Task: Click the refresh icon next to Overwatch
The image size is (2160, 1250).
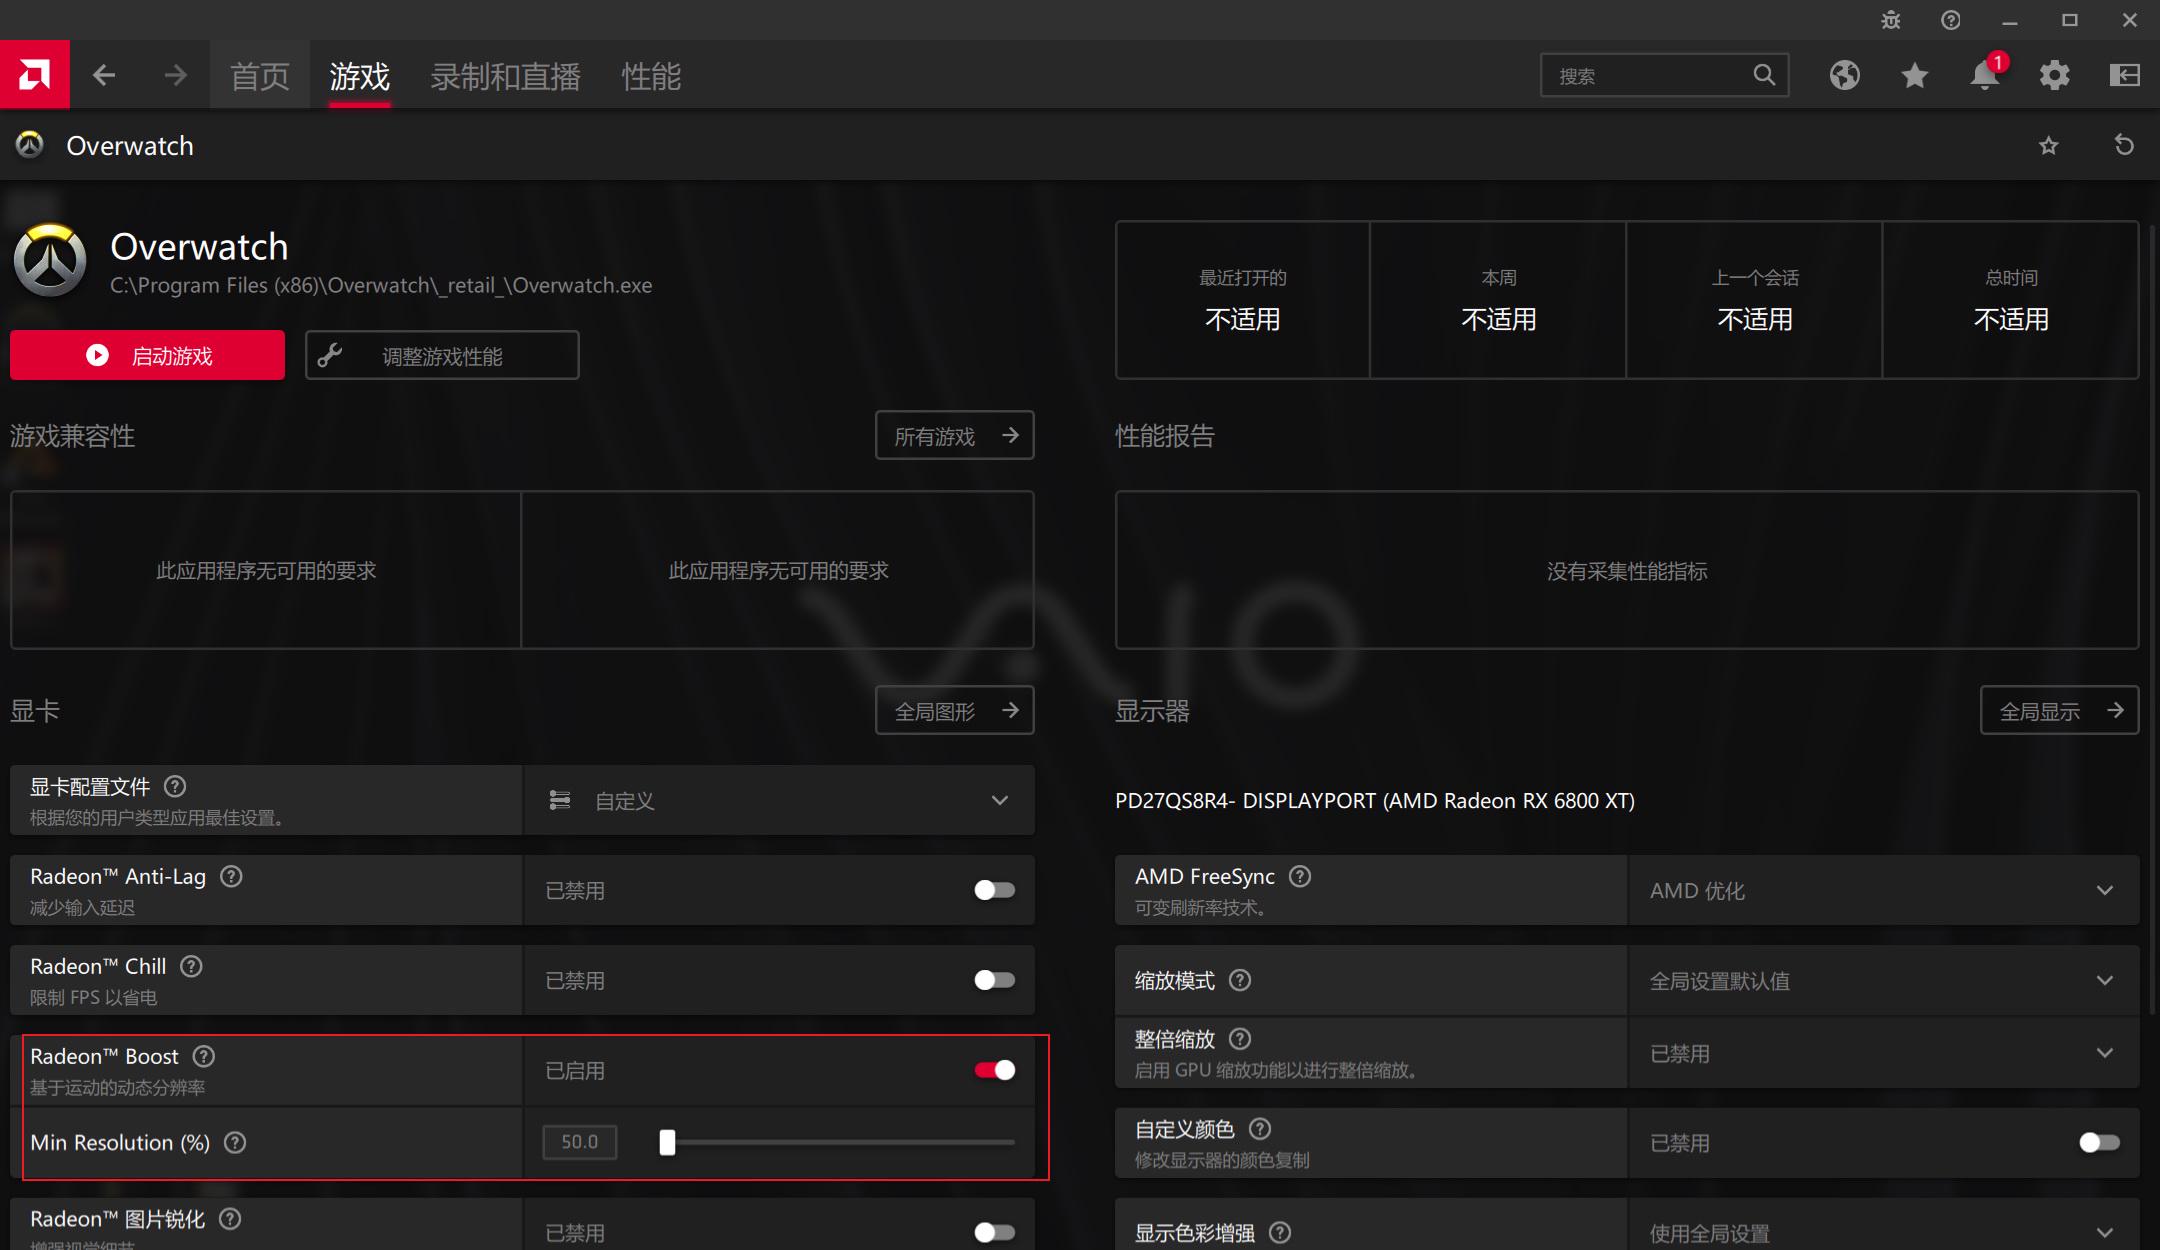Action: [2124, 145]
